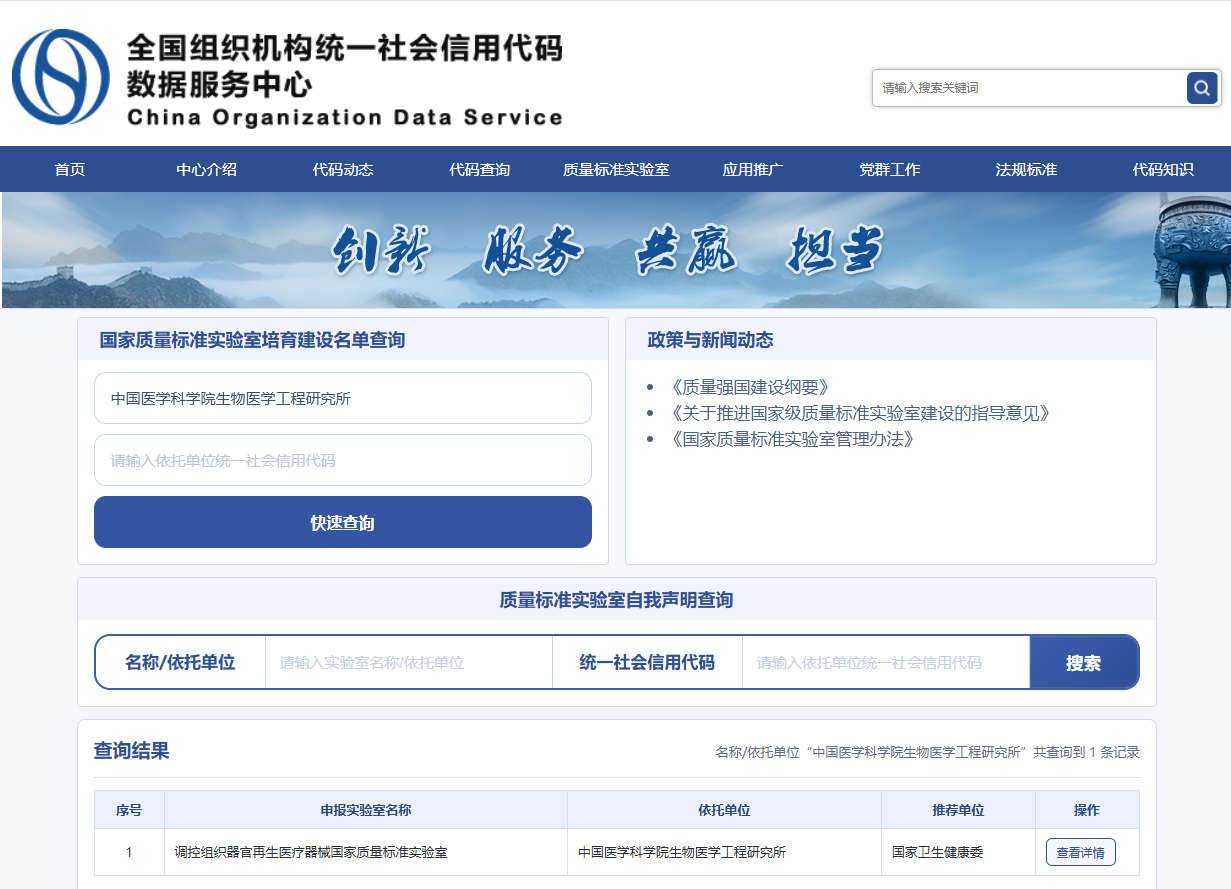Go to 代码知识 menu item
This screenshot has width=1231, height=889.
[x=1162, y=169]
